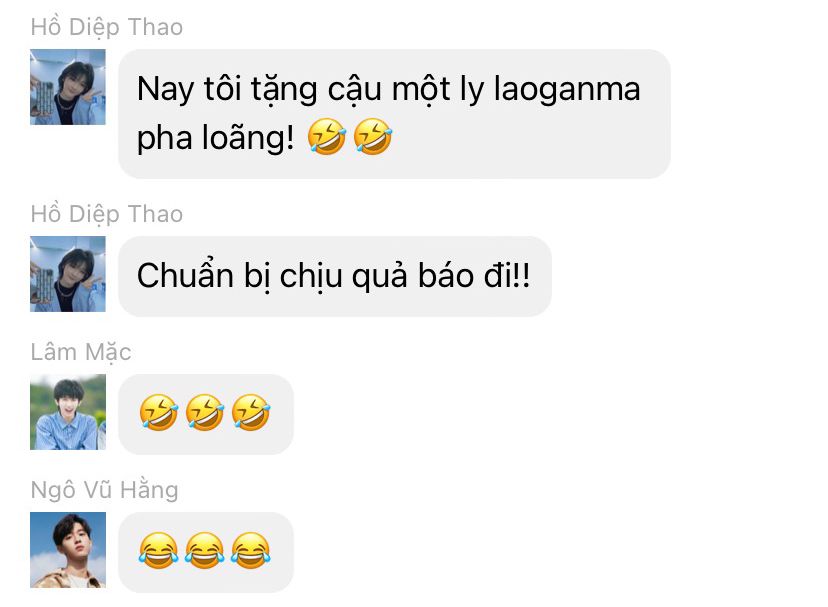Click the "pha loãng!" text in the message

pyautogui.click(x=215, y=138)
